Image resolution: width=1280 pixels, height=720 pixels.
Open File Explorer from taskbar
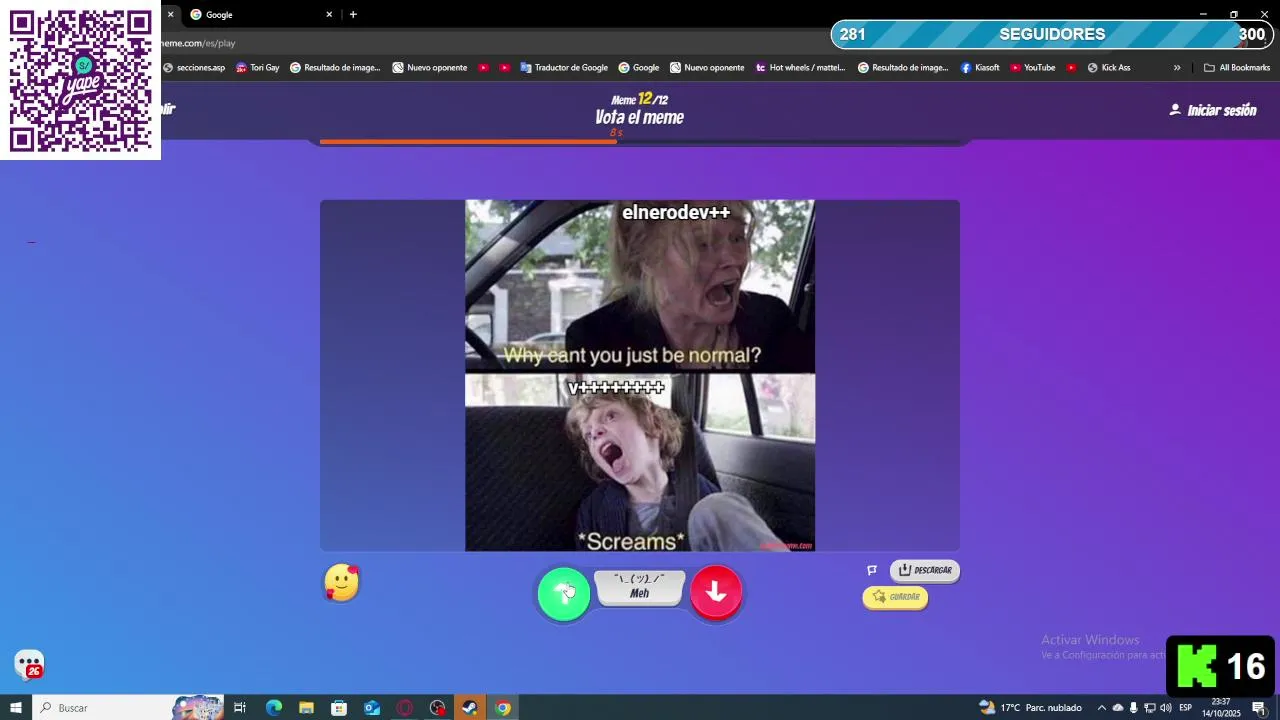point(306,708)
